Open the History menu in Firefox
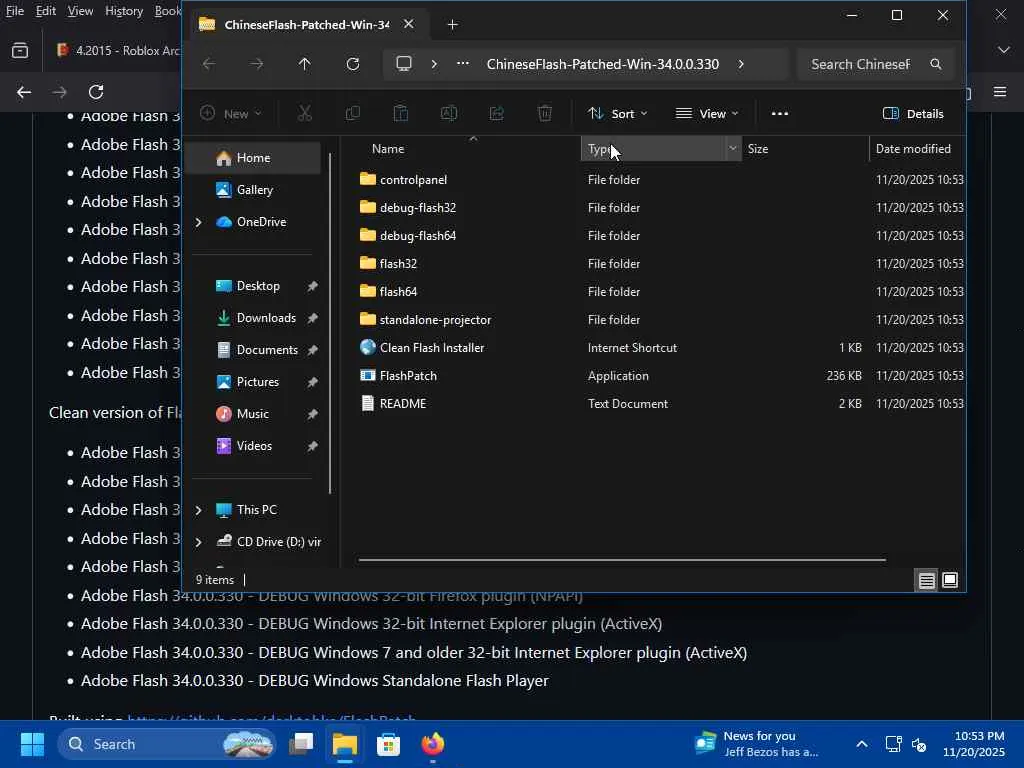Screen dimensions: 1024x768 click(123, 11)
